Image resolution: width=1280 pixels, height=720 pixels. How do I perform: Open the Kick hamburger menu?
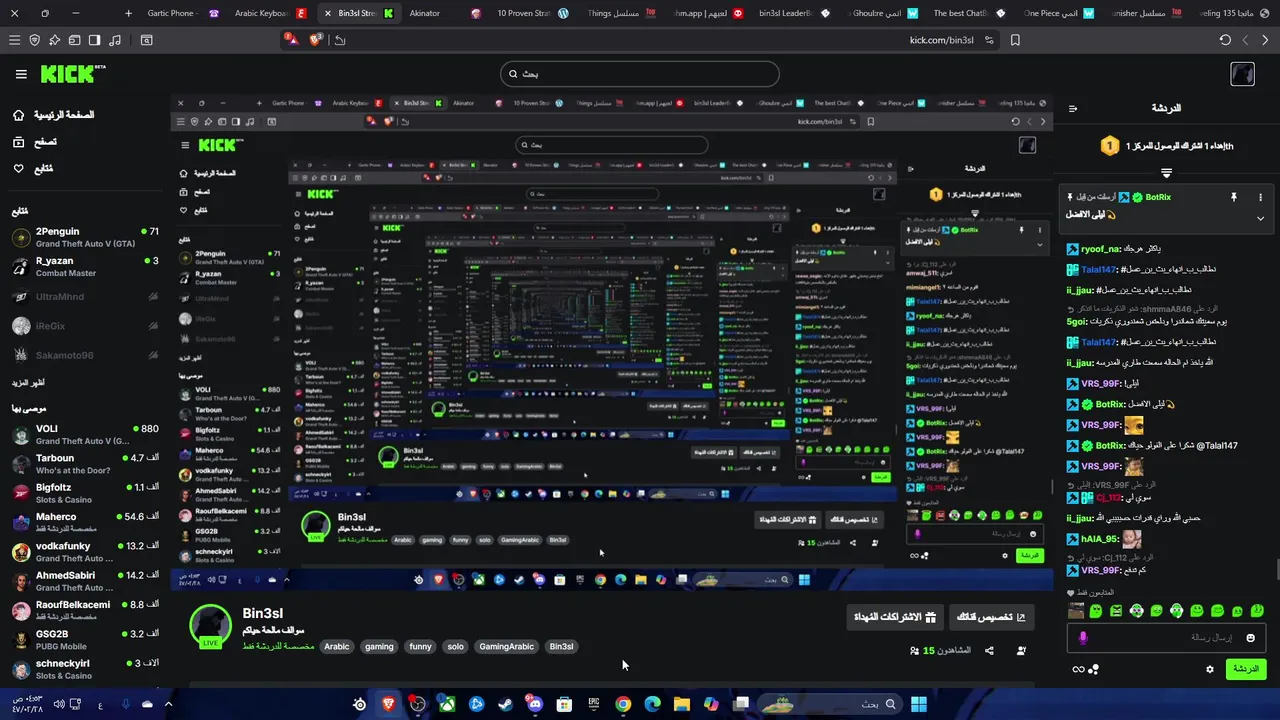click(x=21, y=74)
